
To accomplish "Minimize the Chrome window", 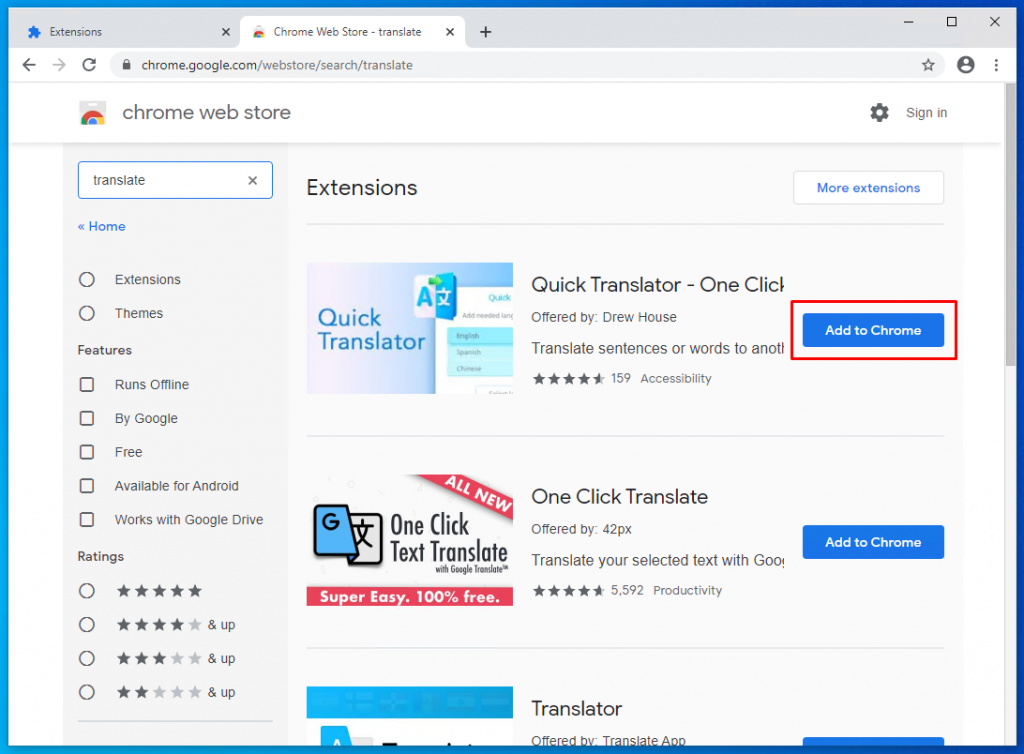I will pyautogui.click(x=908, y=22).
